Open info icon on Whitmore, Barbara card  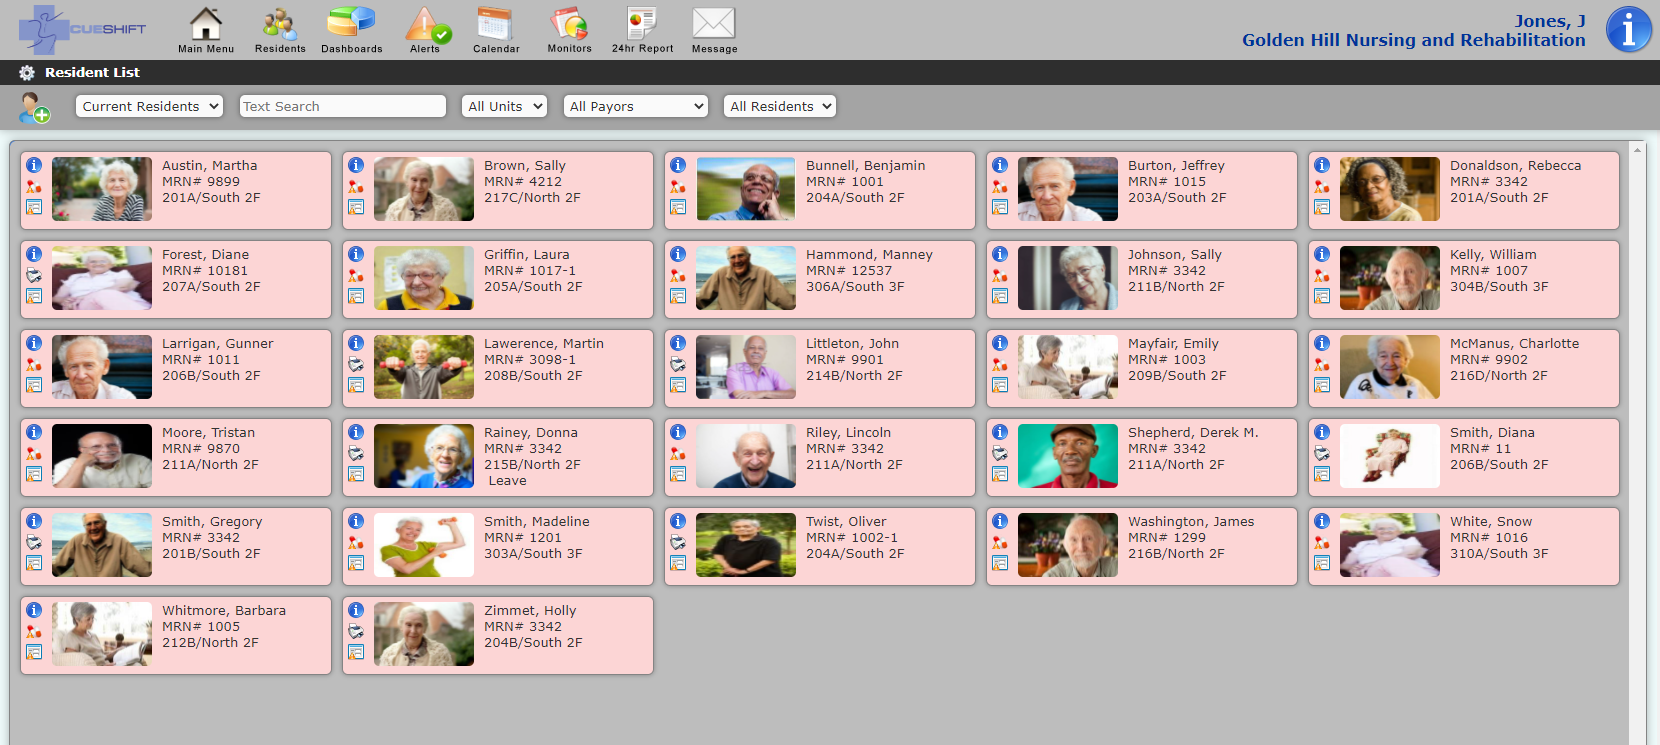[34, 610]
